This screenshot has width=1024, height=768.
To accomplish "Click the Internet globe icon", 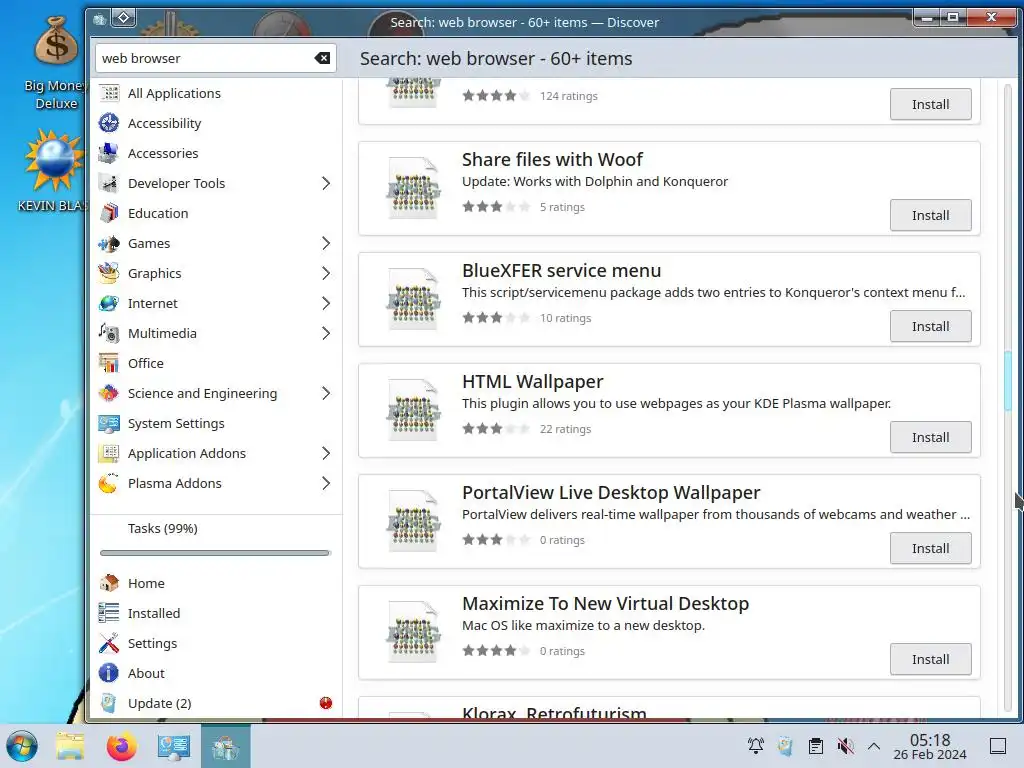I will coord(109,304).
